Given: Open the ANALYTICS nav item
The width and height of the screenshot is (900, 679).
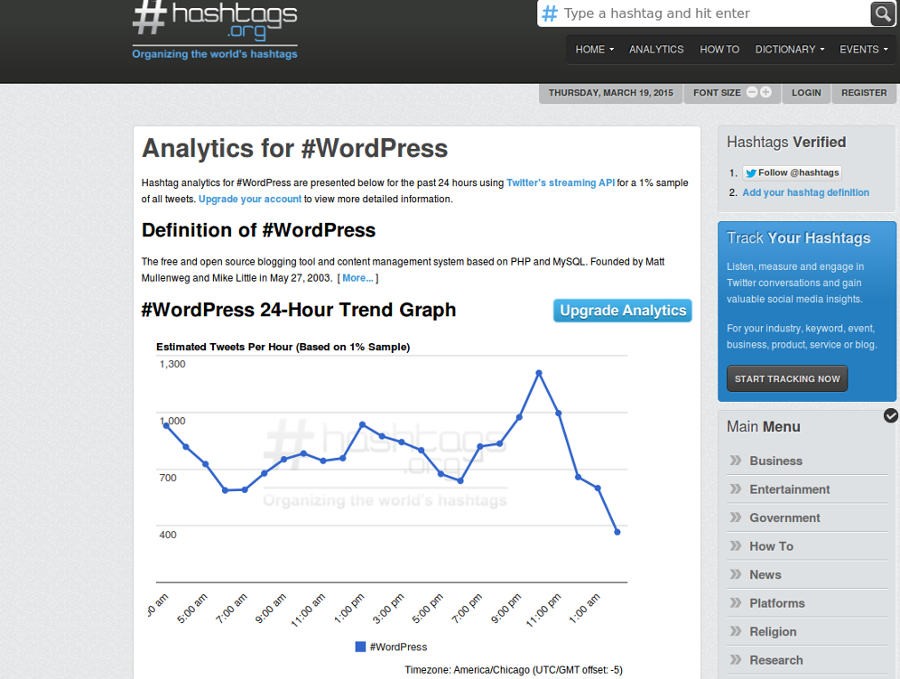Looking at the screenshot, I should 656,49.
